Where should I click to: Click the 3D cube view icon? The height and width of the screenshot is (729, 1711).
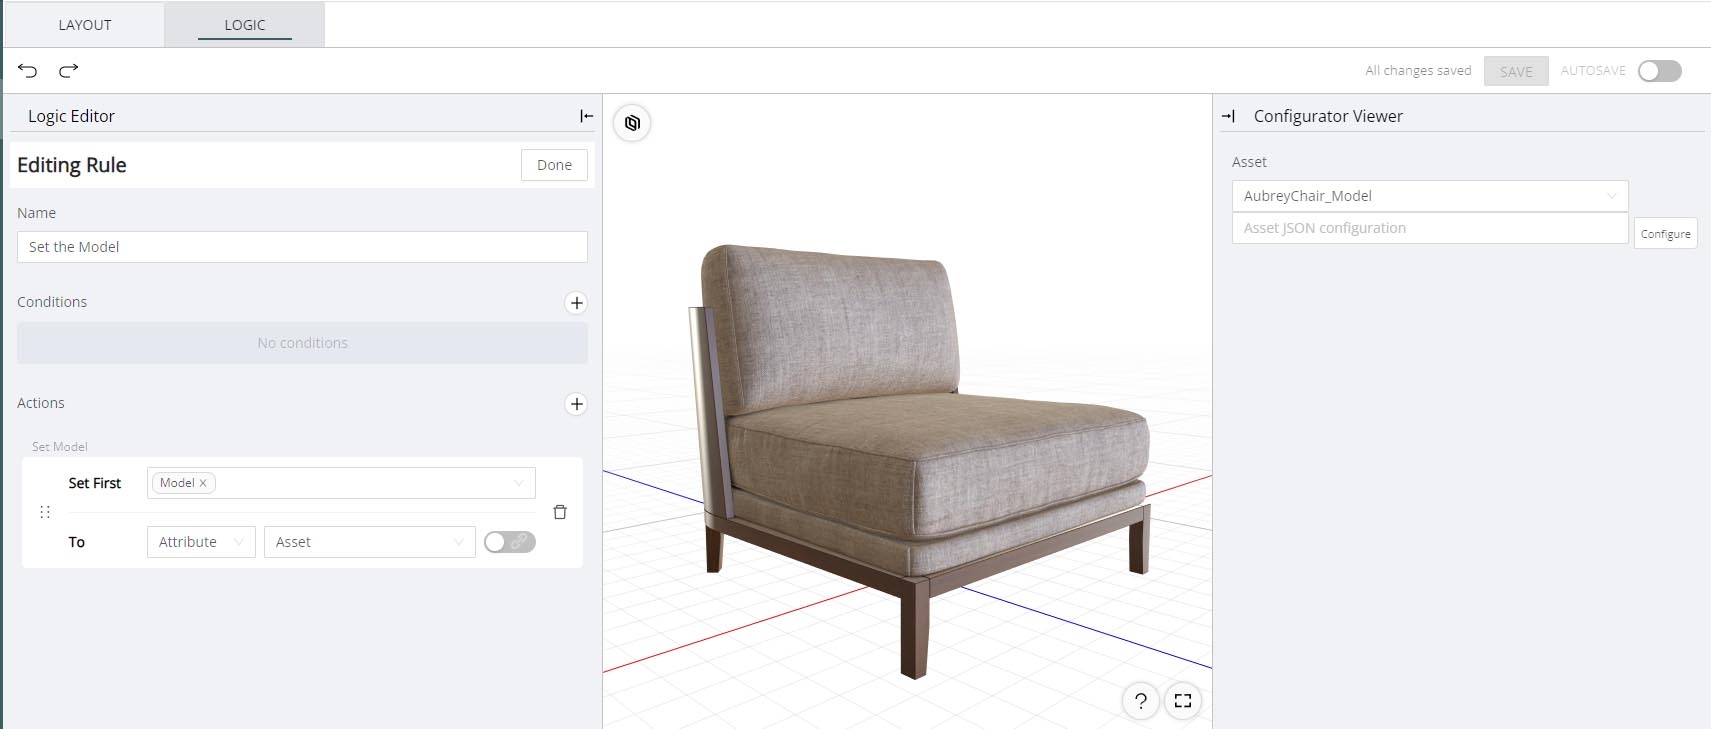click(632, 123)
